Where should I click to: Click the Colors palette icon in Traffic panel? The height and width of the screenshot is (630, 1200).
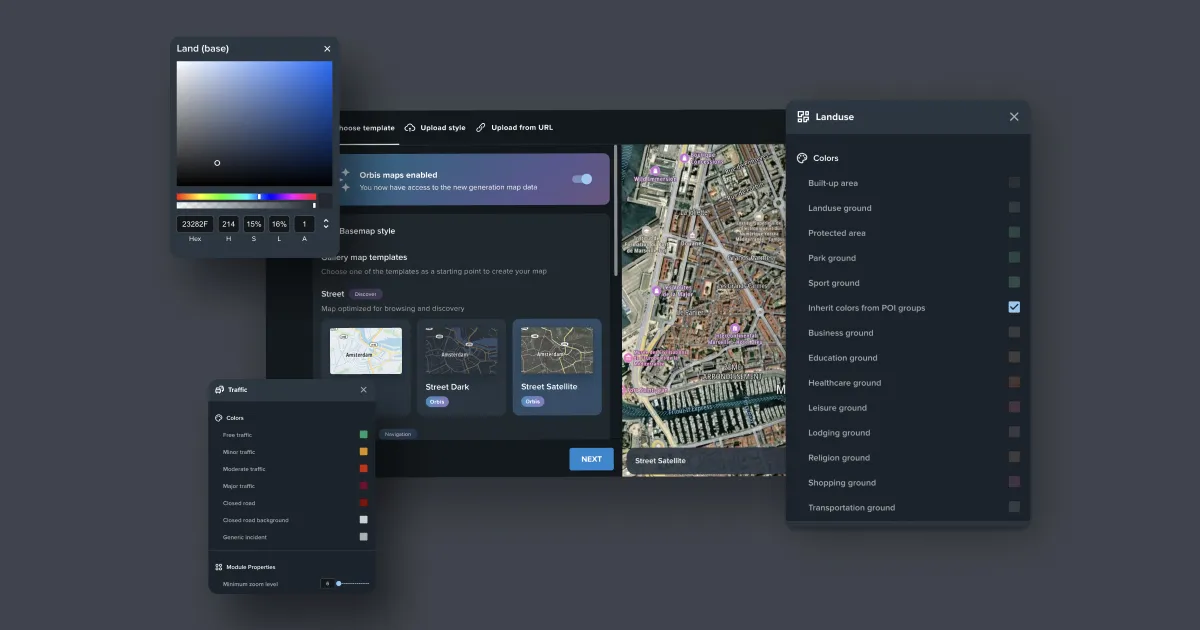click(x=219, y=418)
